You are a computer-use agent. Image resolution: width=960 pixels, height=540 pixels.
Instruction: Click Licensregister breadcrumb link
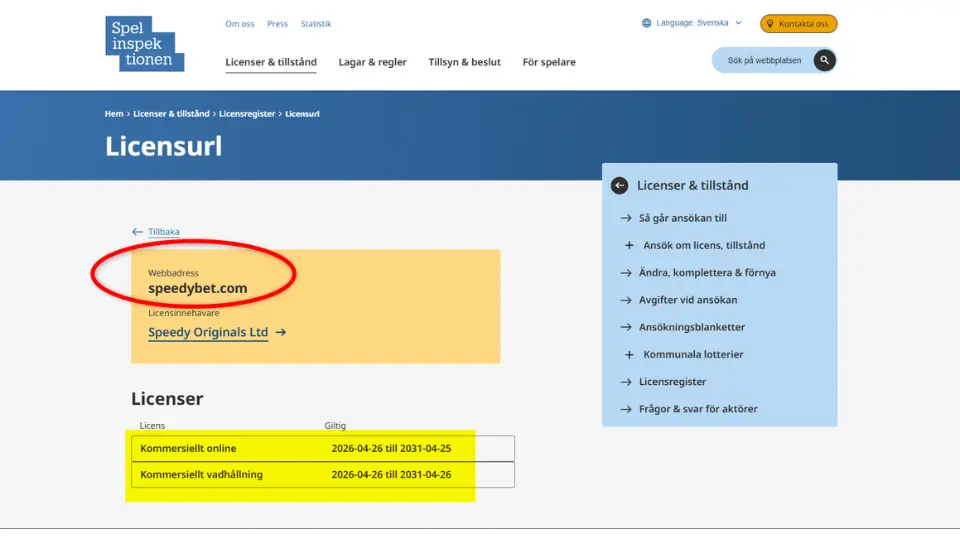247,114
